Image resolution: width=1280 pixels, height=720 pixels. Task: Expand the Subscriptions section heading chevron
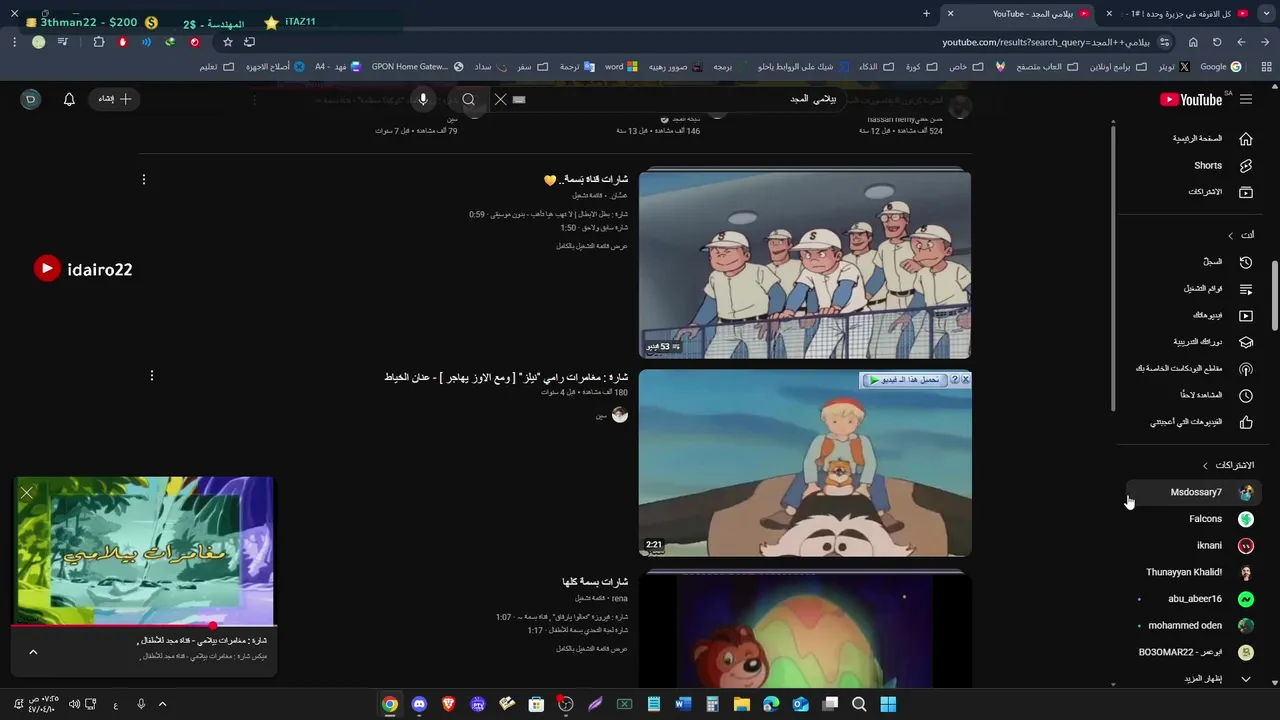click(x=1205, y=465)
